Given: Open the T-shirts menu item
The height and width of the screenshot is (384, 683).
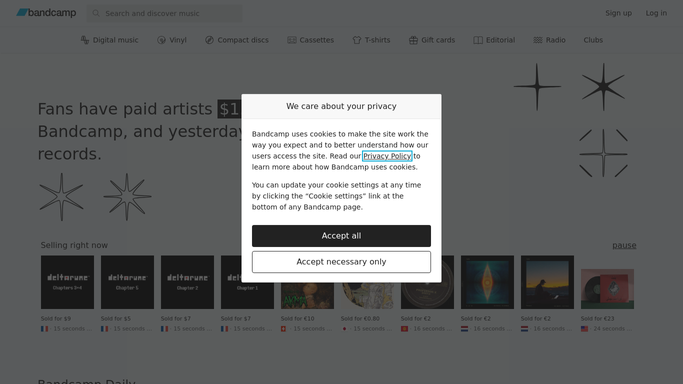Looking at the screenshot, I should (372, 40).
